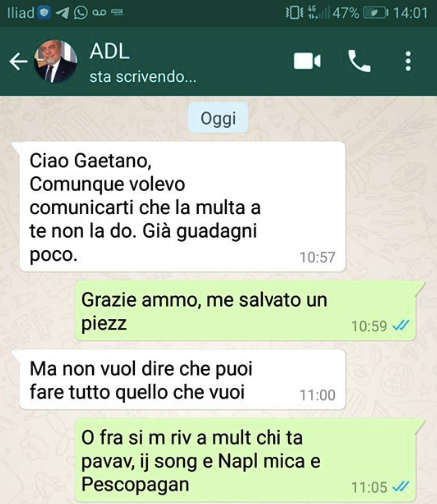437x504 pixels.
Task: Tap read ticks on the 11:05 message
Action: pos(400,487)
